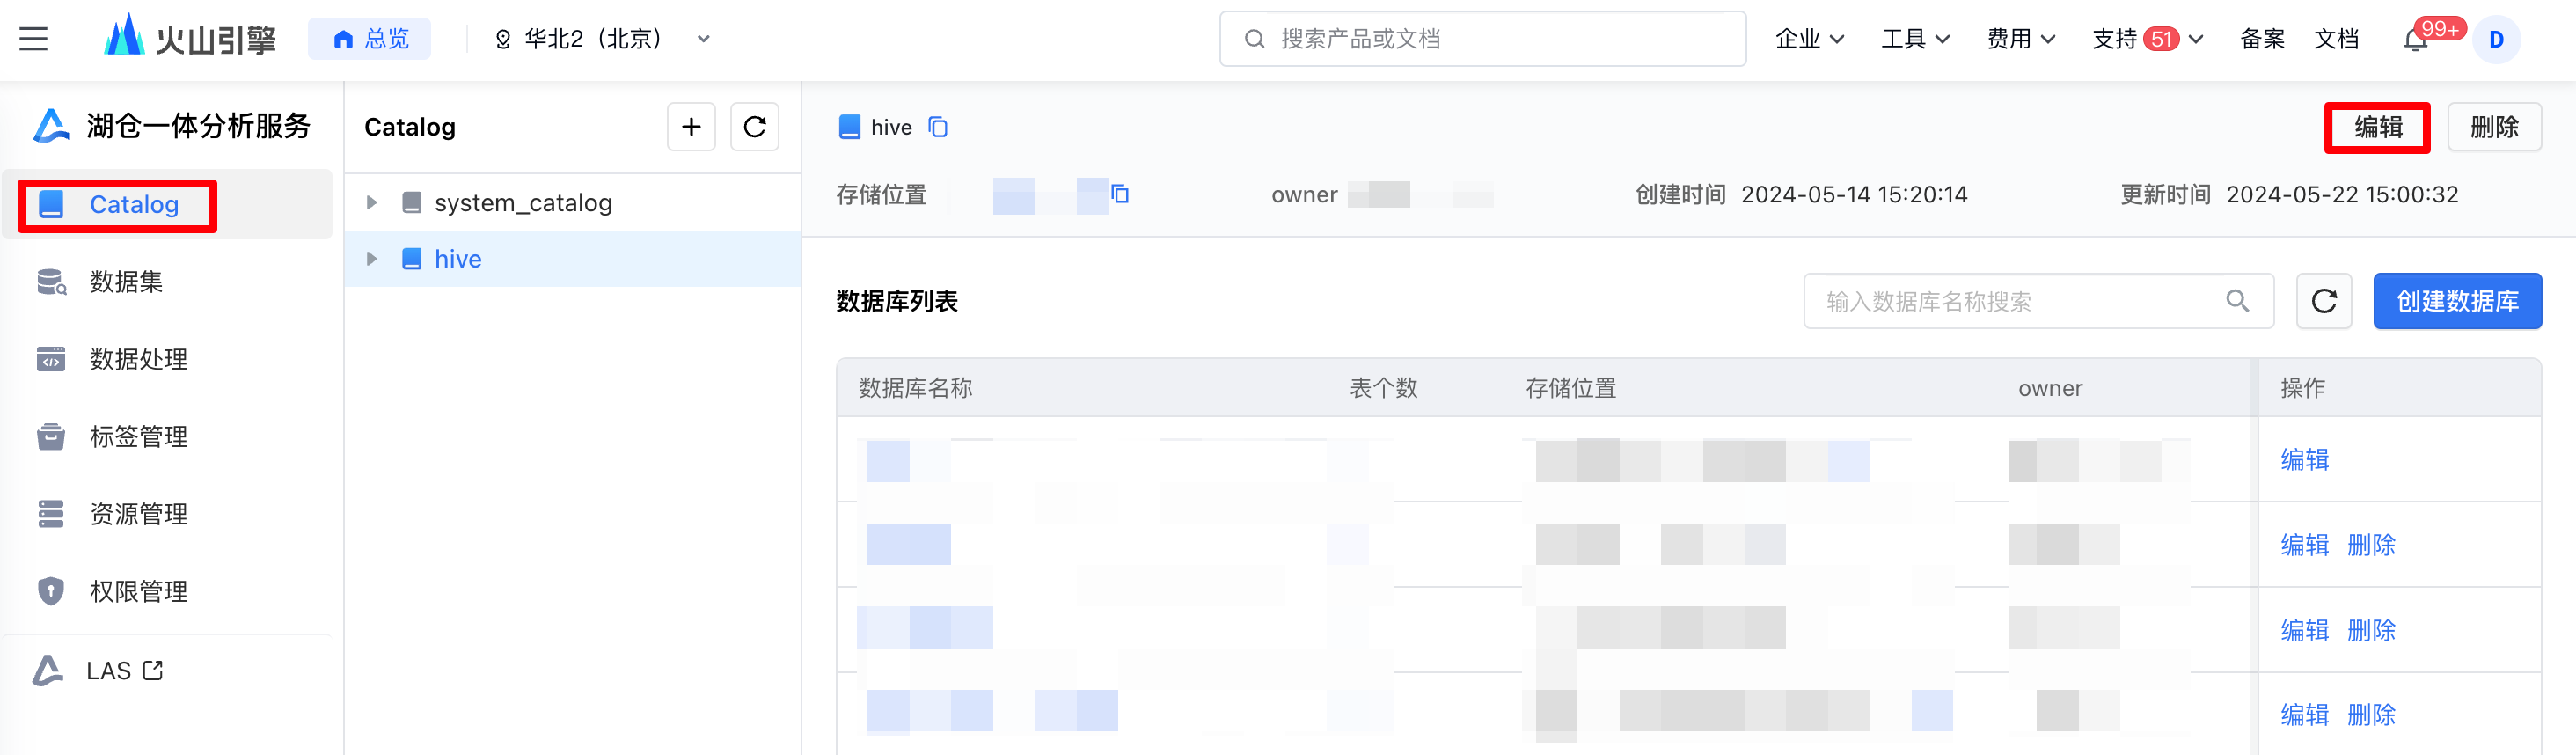2576x755 pixels.
Task: Open user avatar D profile
Action: click(2496, 40)
